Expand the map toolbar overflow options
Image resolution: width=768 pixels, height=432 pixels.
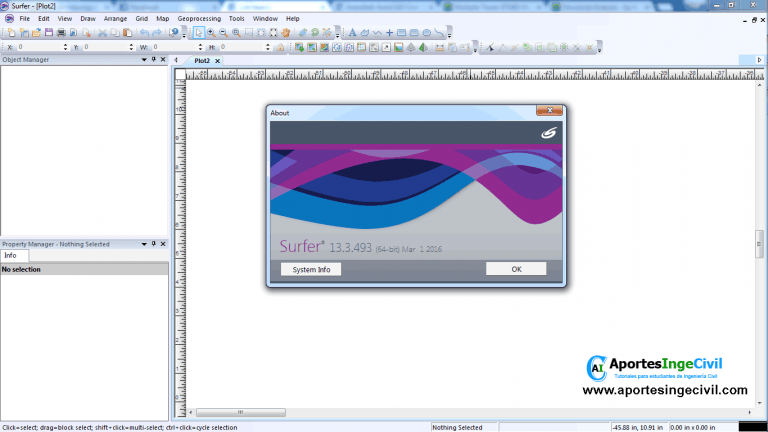tap(475, 49)
